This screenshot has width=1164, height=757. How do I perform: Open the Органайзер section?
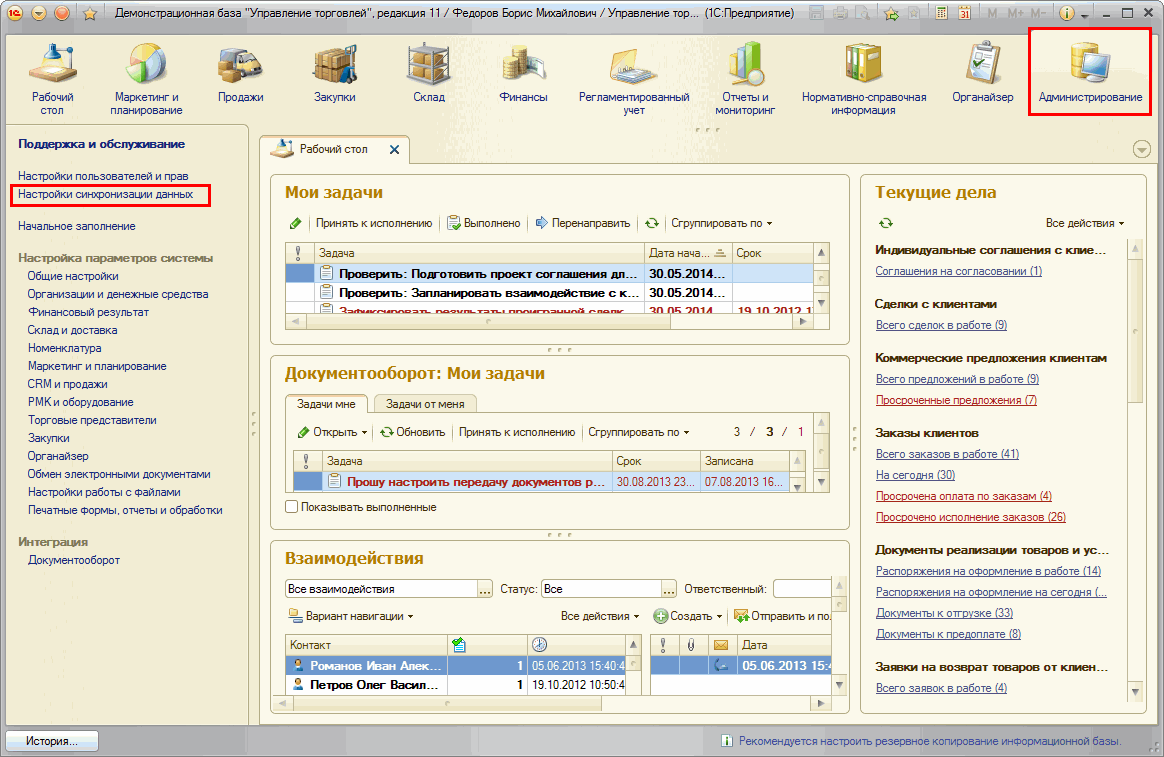pyautogui.click(x=983, y=74)
